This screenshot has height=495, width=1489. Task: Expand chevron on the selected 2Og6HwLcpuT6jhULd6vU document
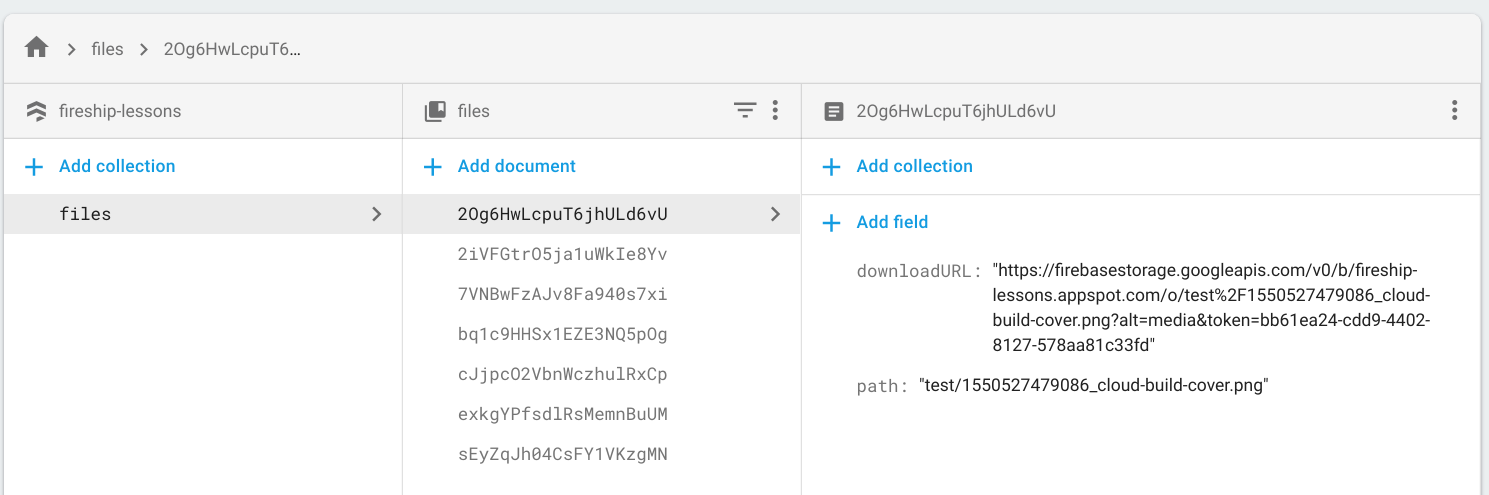point(775,214)
